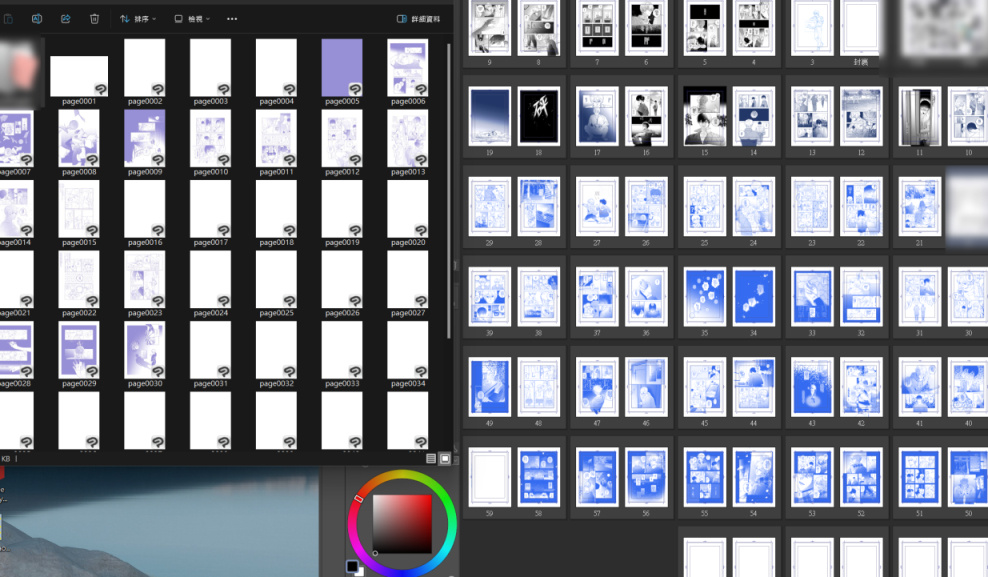This screenshot has width=988, height=577.
Task: Select the page0012 file thumbnail
Action: (x=342, y=138)
